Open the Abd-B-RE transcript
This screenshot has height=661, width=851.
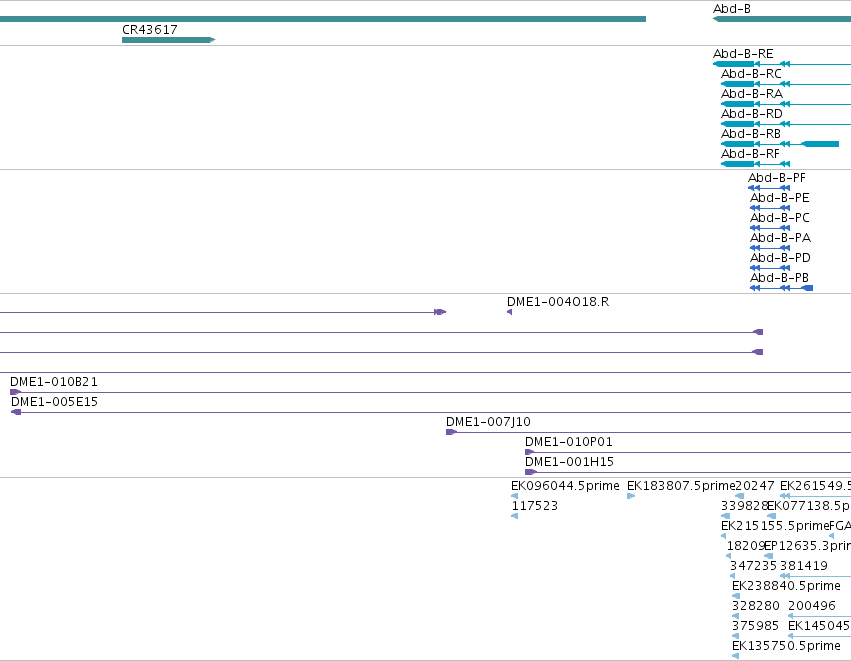click(x=743, y=54)
